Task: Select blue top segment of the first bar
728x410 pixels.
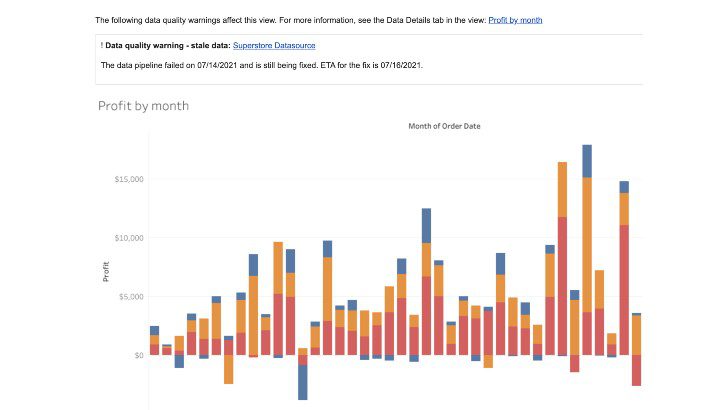Action: 154,331
